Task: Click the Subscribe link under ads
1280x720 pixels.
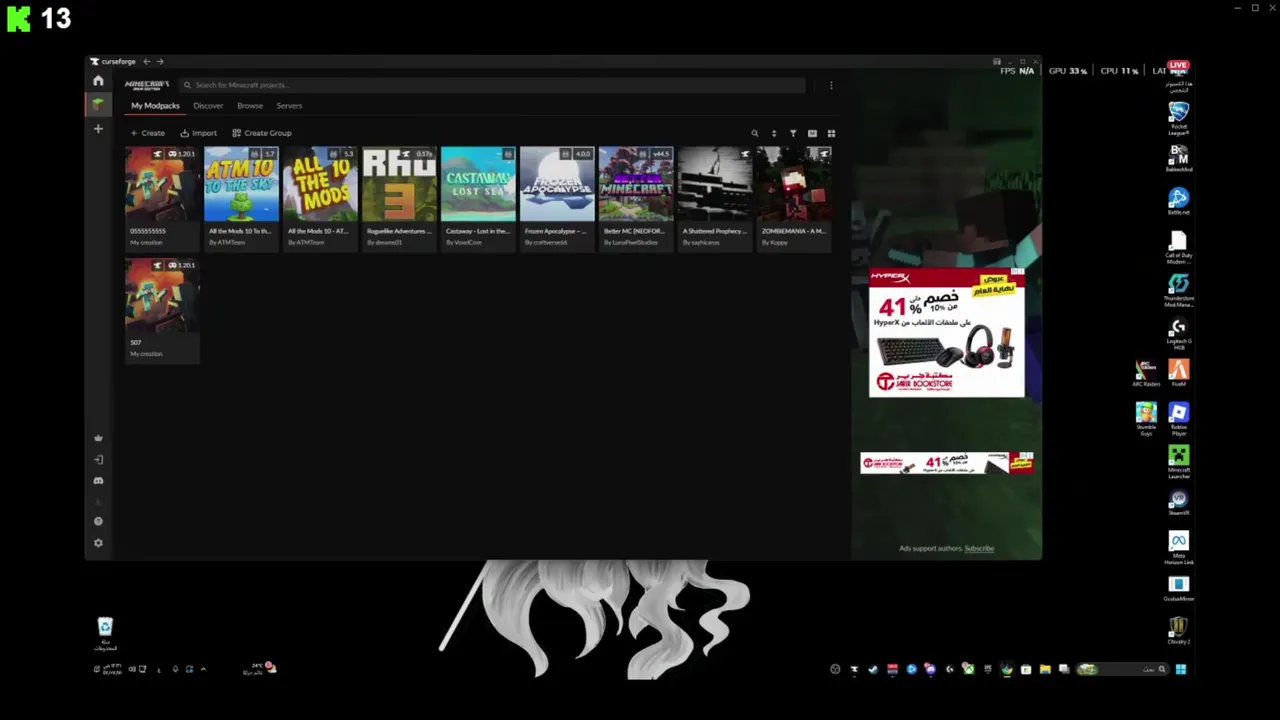Action: tap(979, 548)
